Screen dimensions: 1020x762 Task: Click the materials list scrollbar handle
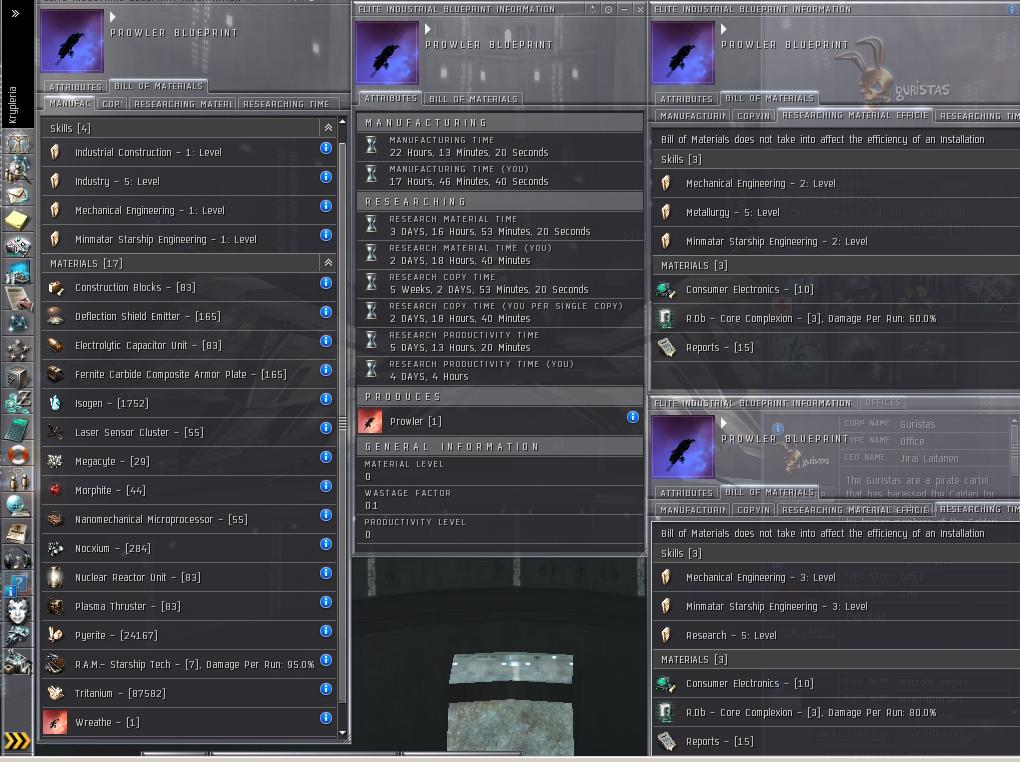(x=343, y=423)
